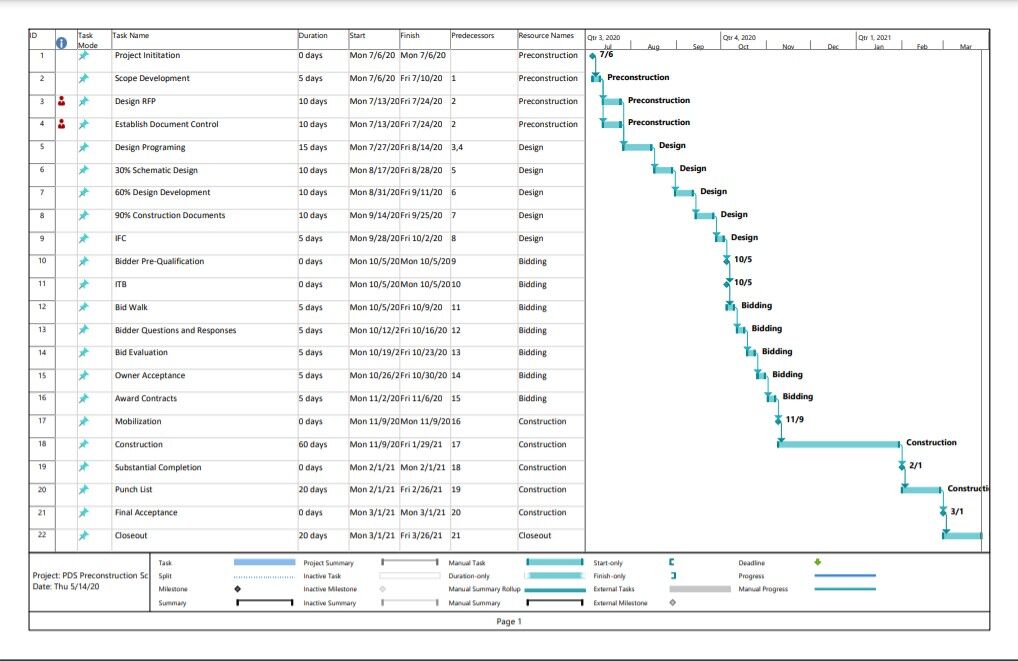This screenshot has height=661, width=1018.
Task: Click the task mode pin icon for Punch List
Action: pos(83,490)
